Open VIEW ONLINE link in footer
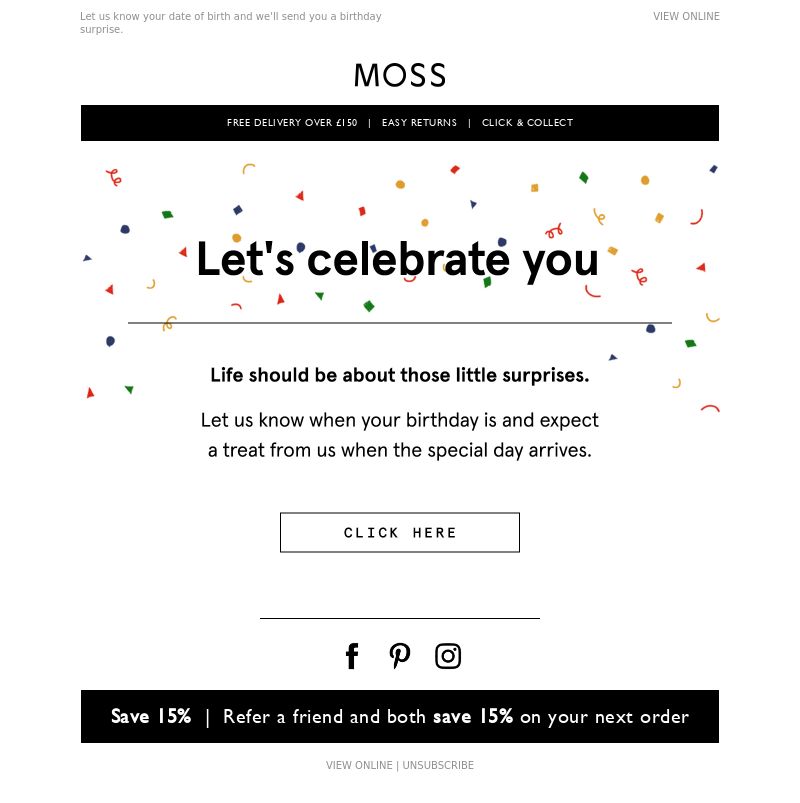800x803 pixels. click(x=359, y=765)
